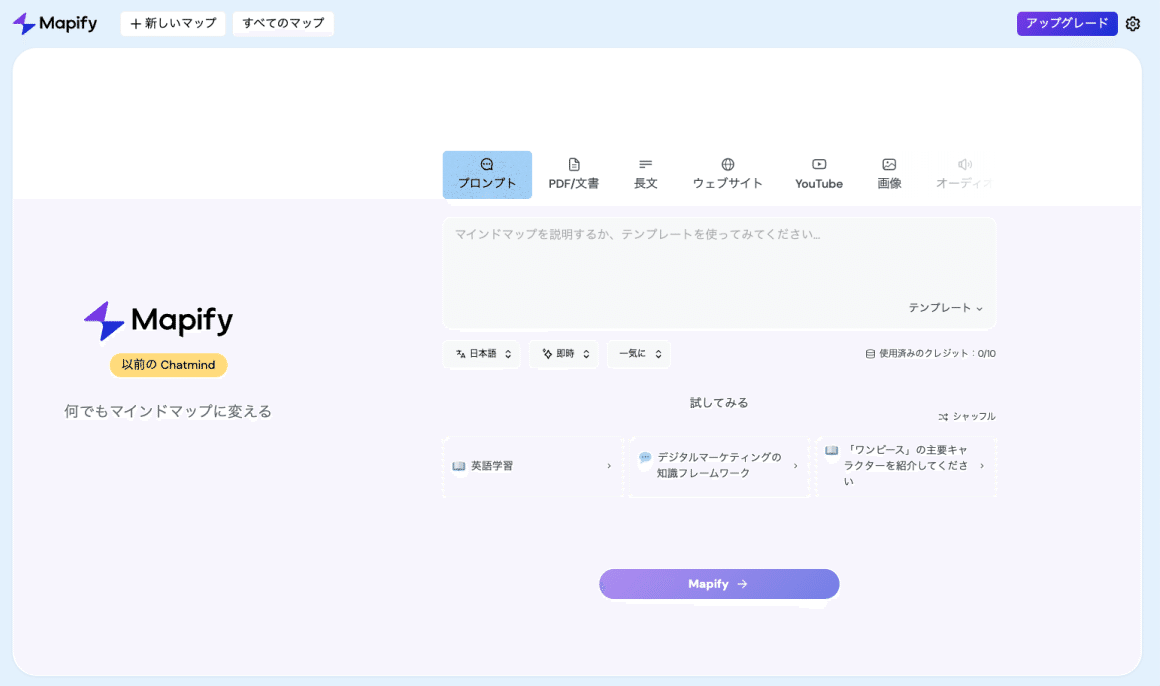Click the chat bubble icon on デジタルマーケティング card

click(645, 458)
